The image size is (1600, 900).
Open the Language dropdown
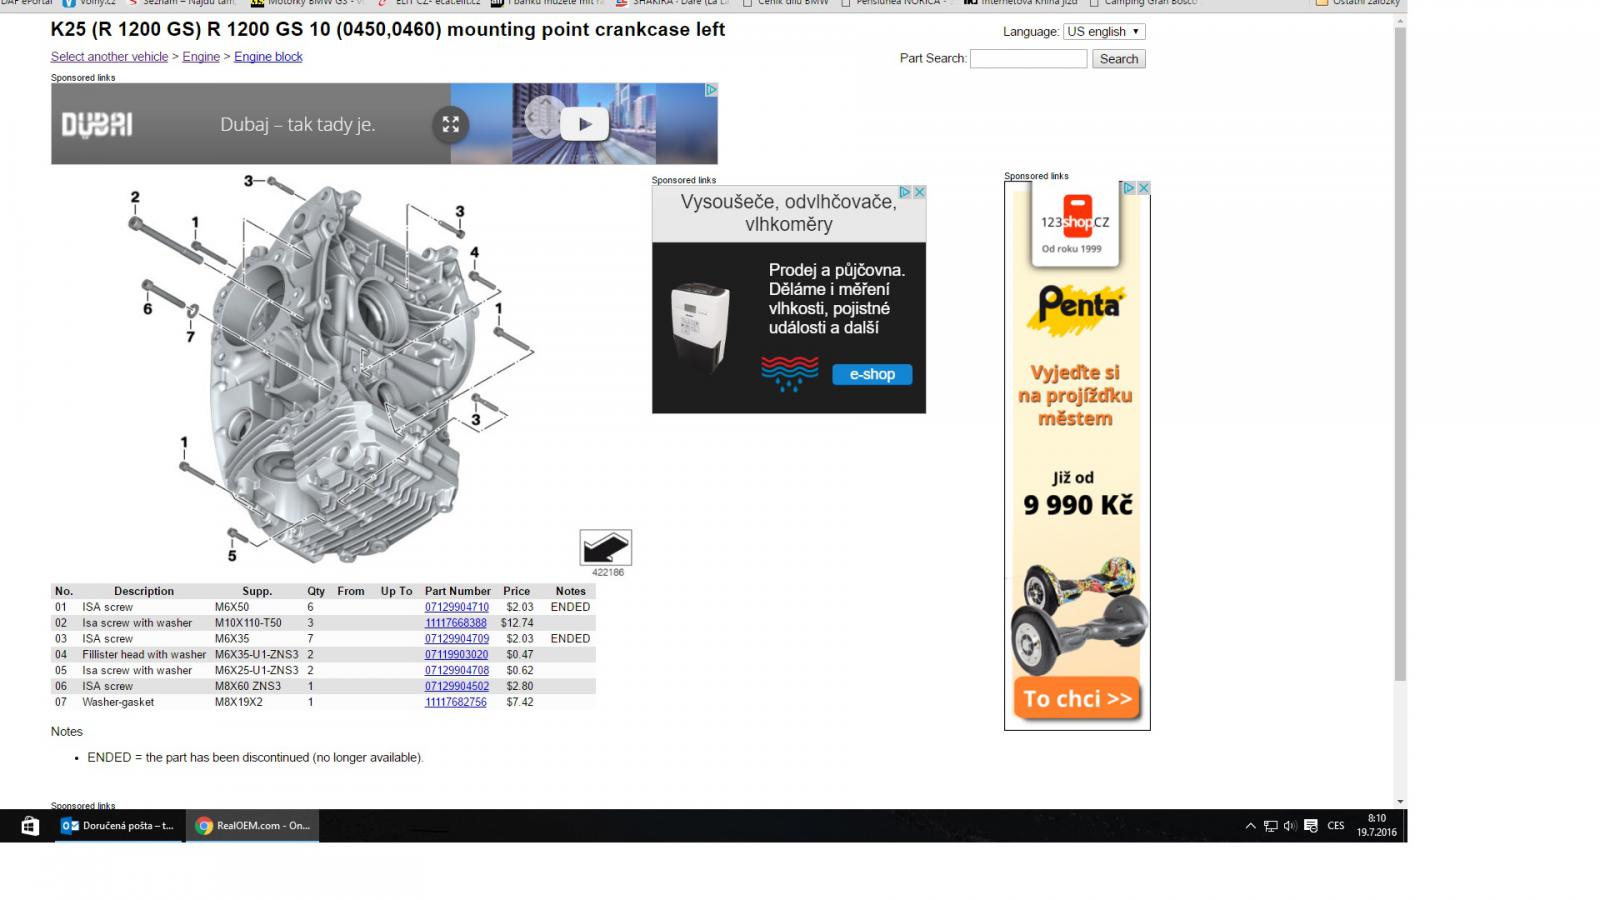tap(1104, 32)
